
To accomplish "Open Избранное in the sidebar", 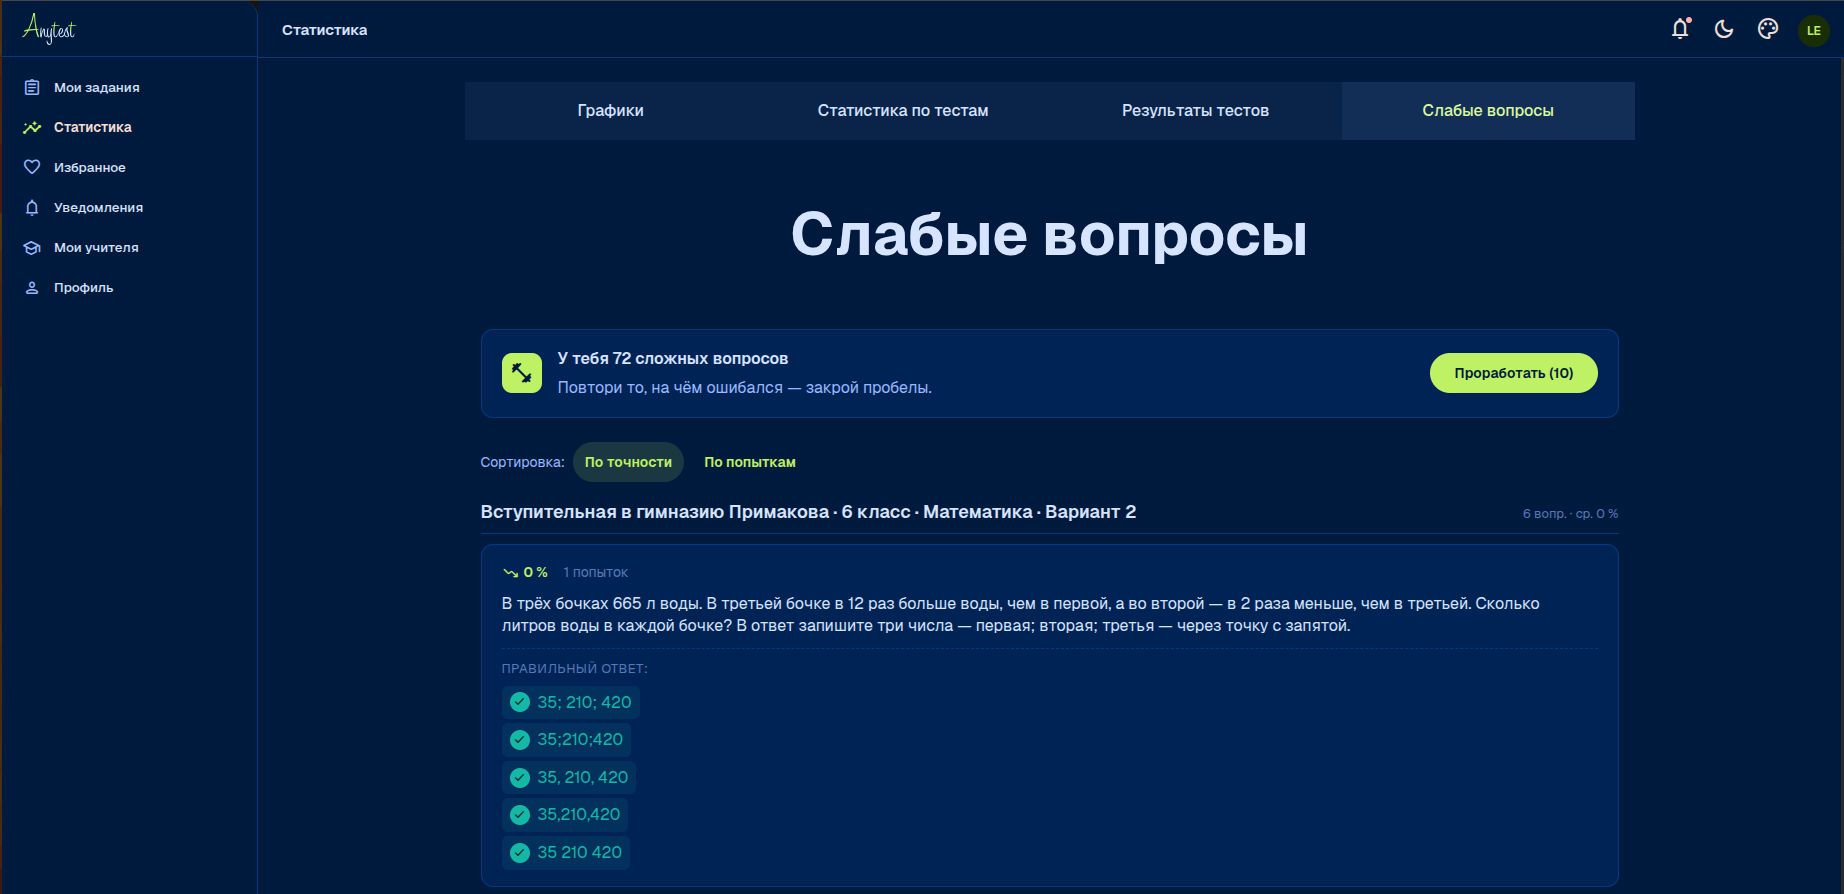I will pos(129,167).
